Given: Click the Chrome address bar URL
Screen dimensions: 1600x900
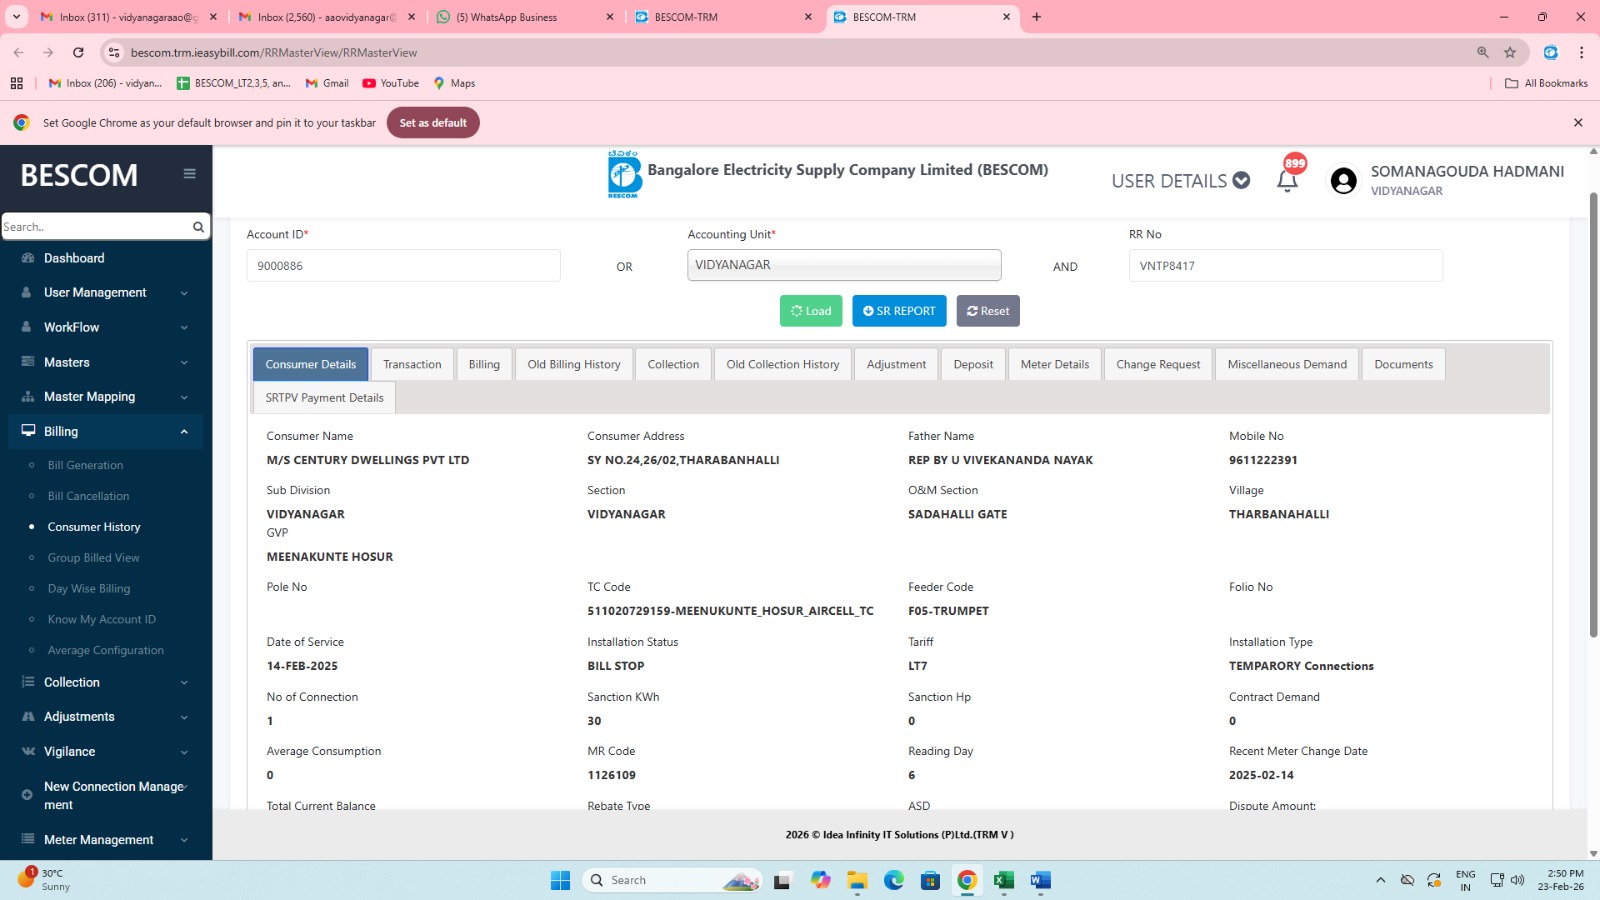Looking at the screenshot, I should coord(273,52).
